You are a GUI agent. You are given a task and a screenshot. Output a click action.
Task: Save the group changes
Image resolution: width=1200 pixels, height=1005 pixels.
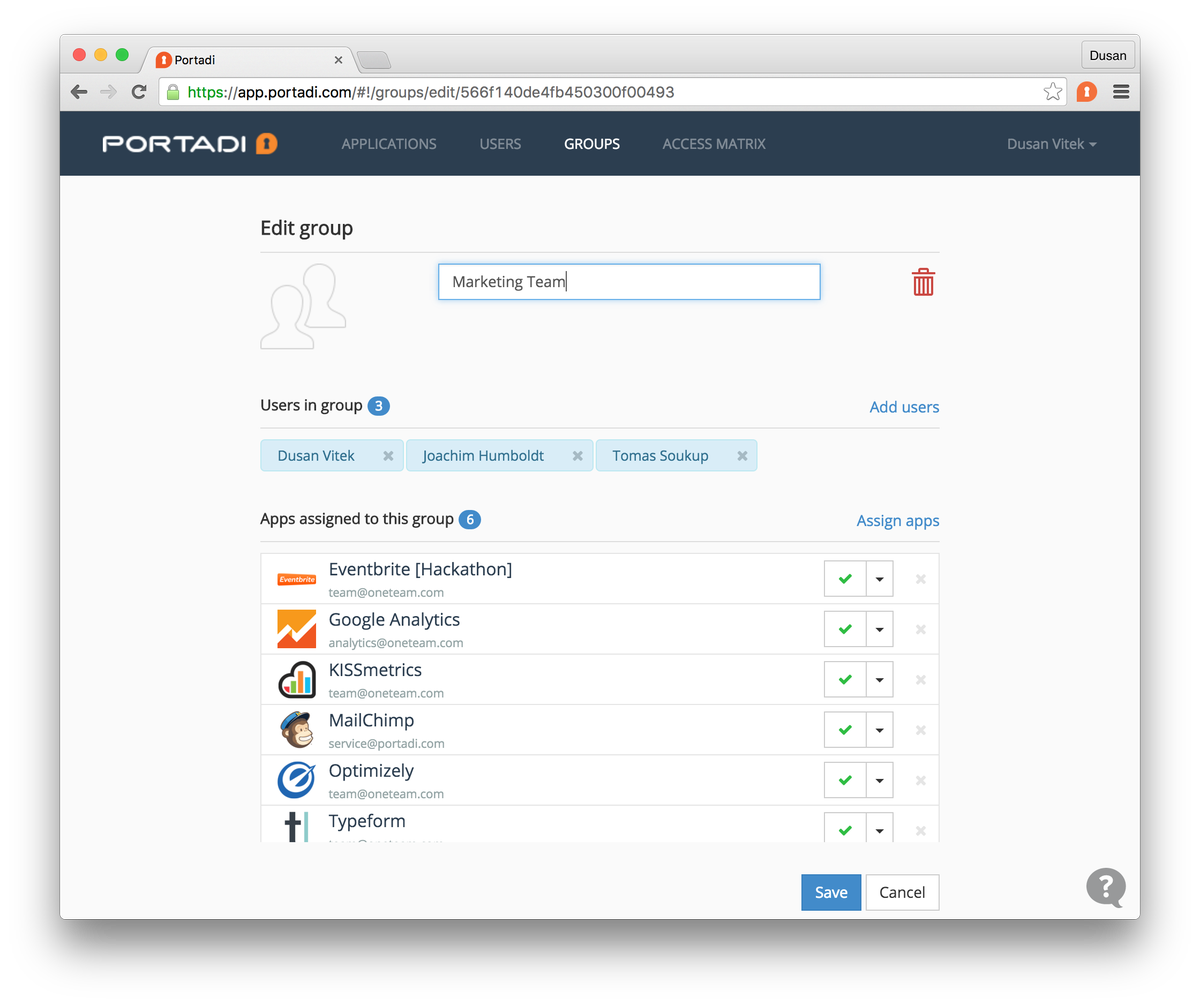(x=831, y=892)
